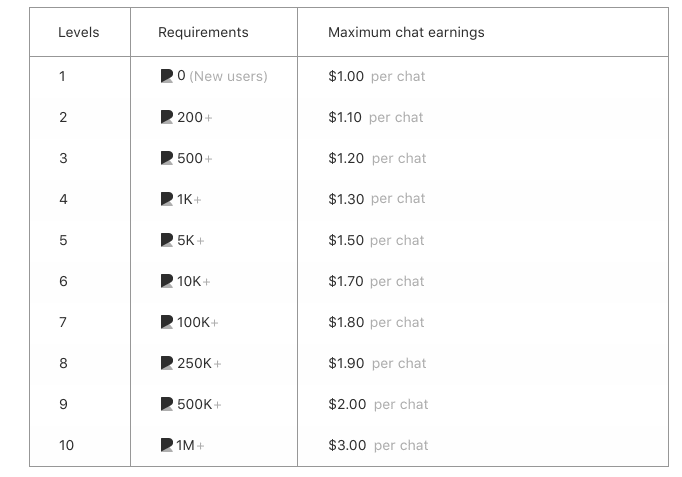The image size is (682, 477).
Task: Click the points icon beside 0 (New users)
Action: (167, 76)
